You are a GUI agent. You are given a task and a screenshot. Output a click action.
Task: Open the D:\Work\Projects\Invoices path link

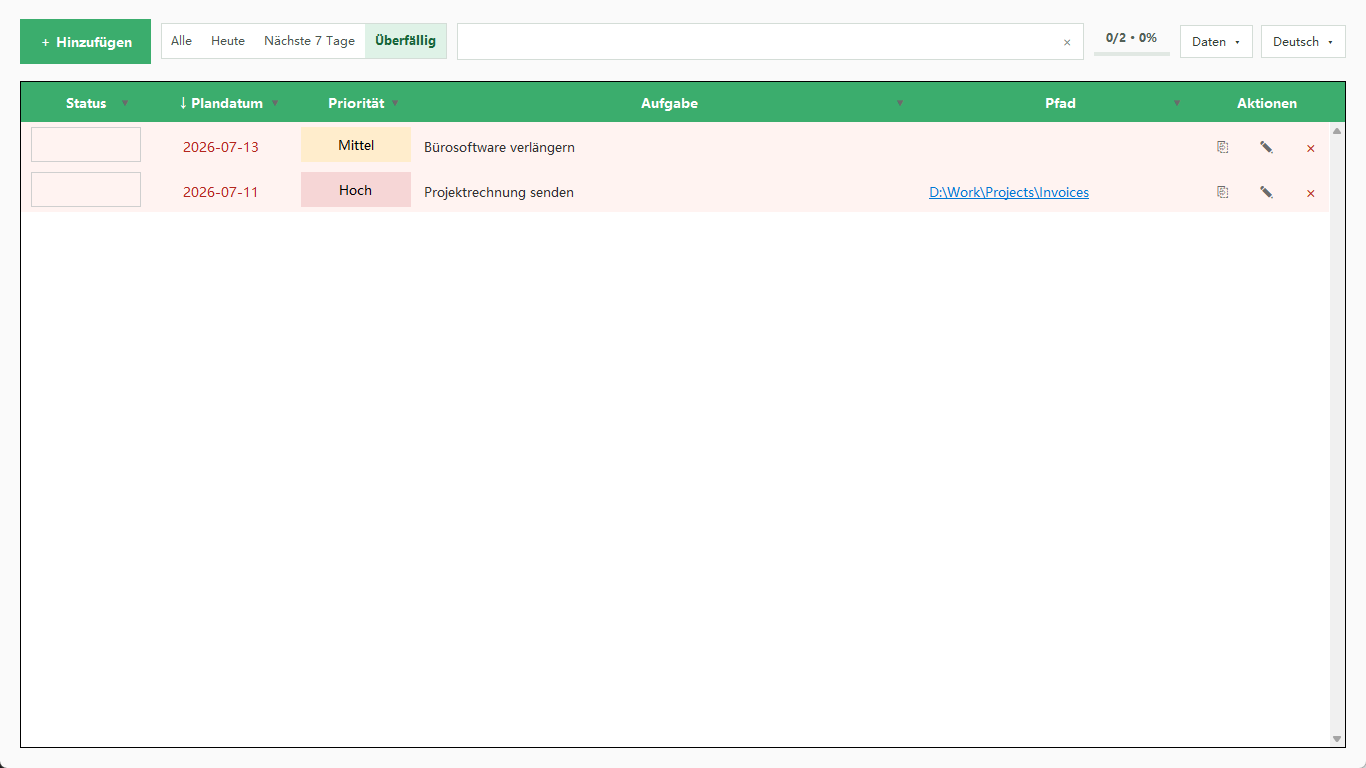1009,192
